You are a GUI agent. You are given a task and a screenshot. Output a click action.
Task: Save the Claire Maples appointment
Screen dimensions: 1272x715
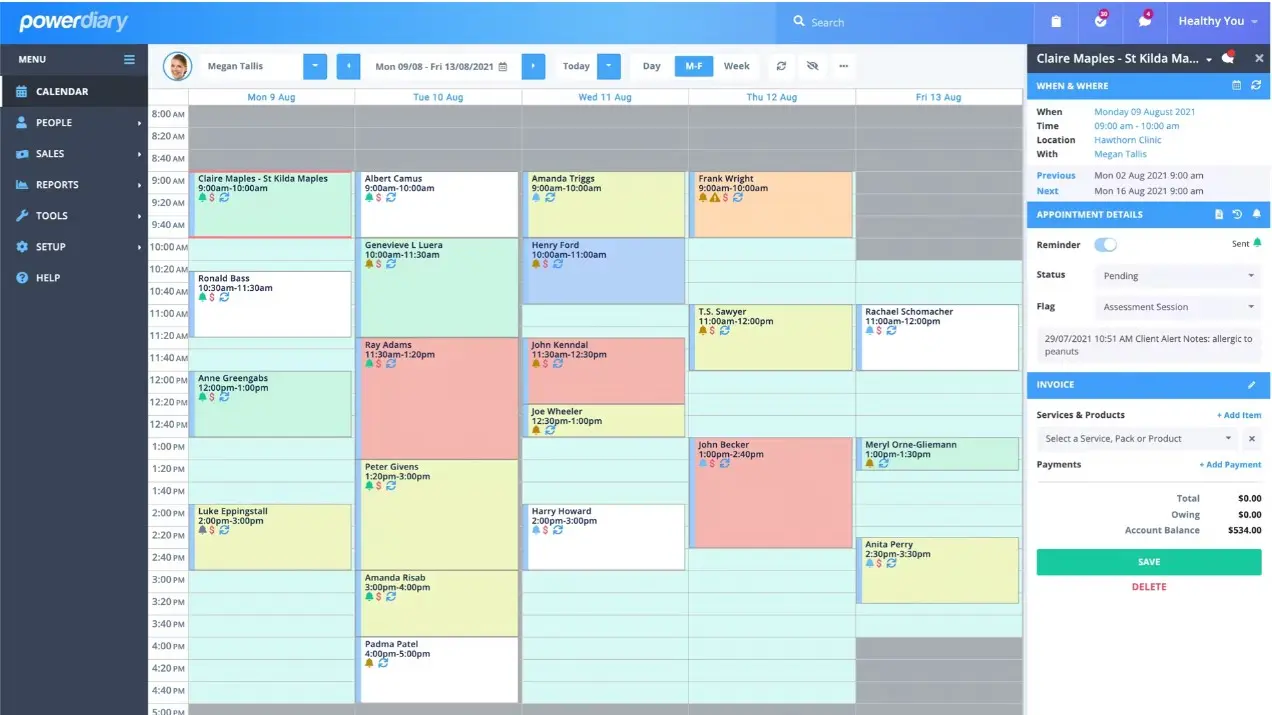pos(1147,561)
